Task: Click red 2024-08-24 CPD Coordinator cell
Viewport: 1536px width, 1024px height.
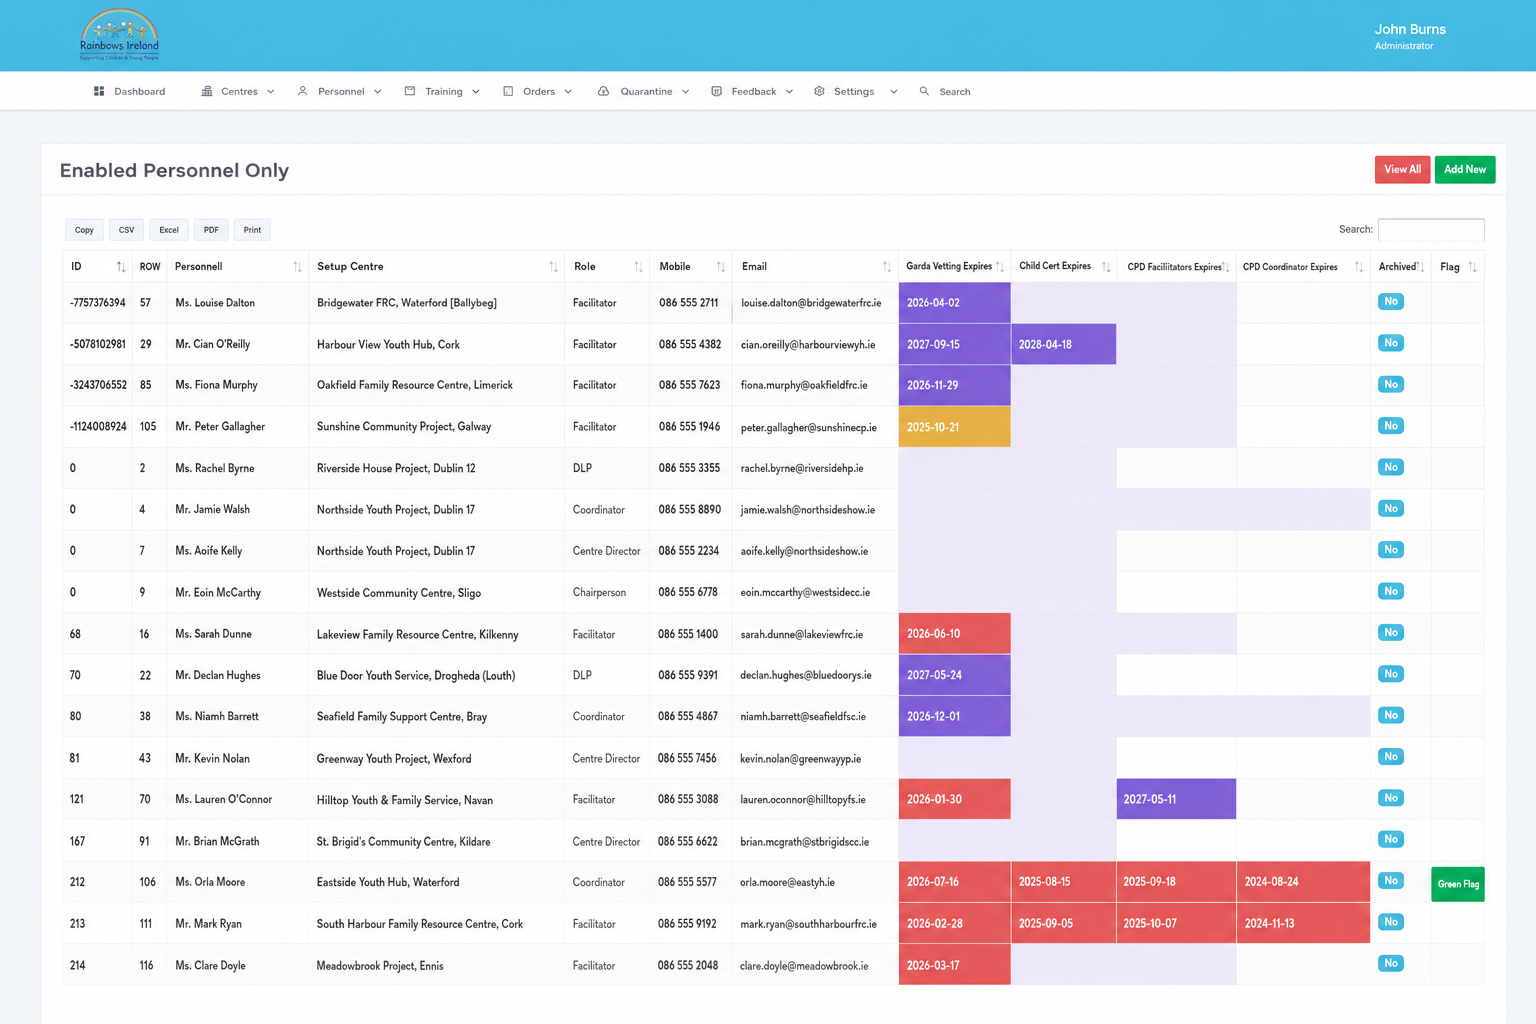Action: (1303, 882)
